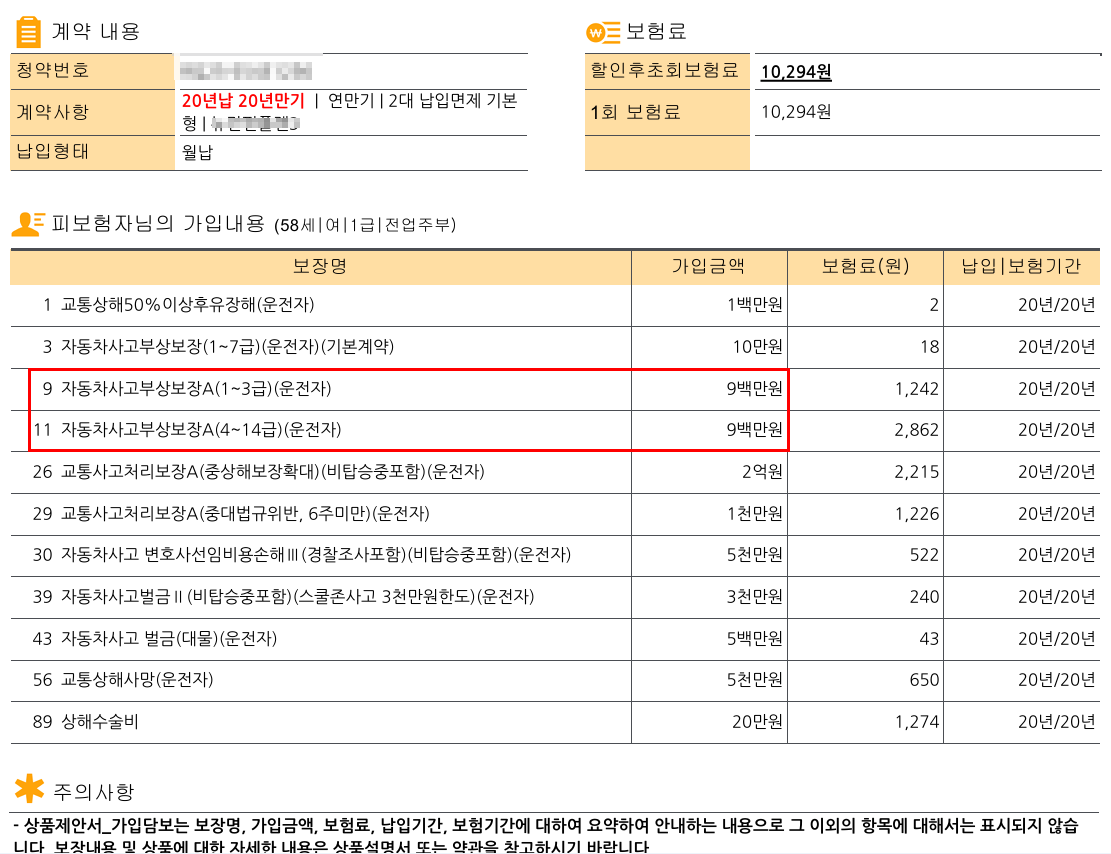Click the 피보험자 person icon
Image resolution: width=1111 pixels, height=854 pixels.
(28, 224)
